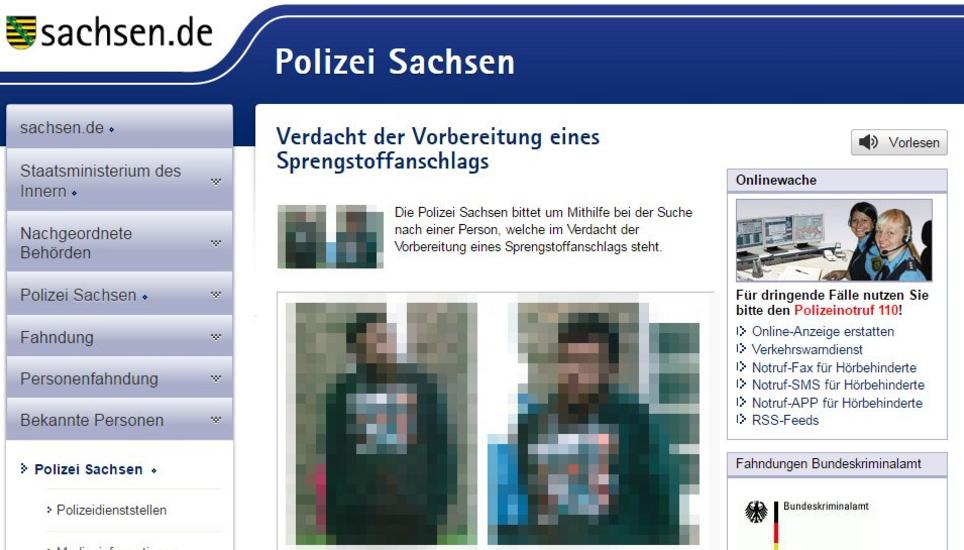The image size is (964, 550).
Task: Open Notruf-SMS für Hörbehinderte link
Action: coord(838,385)
